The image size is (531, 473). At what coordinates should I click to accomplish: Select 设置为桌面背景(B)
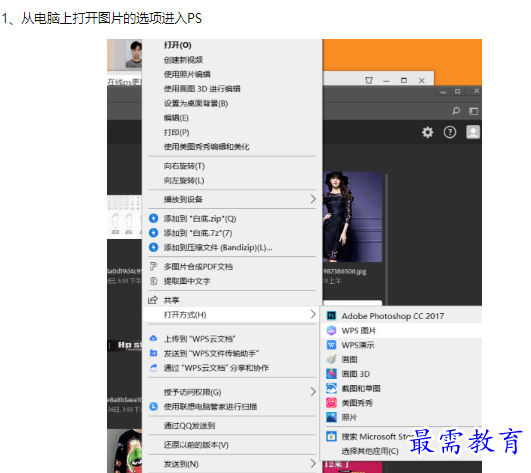coord(196,103)
